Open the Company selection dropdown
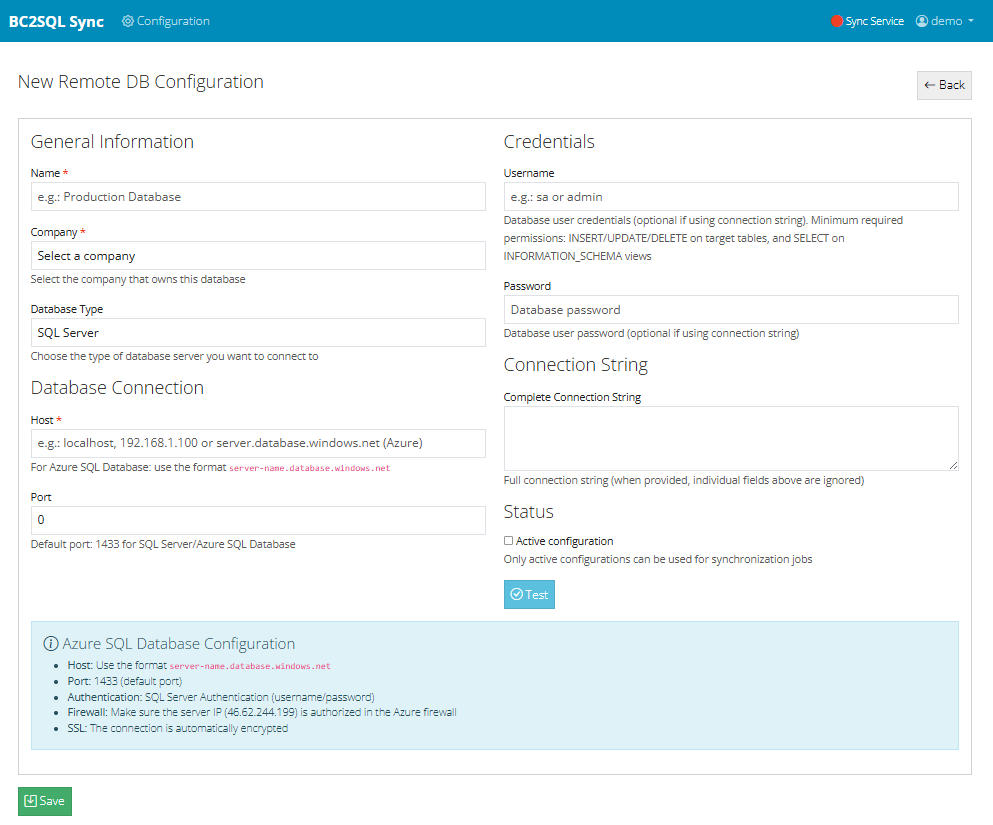Screen dimensions: 993x825 tap(257, 256)
